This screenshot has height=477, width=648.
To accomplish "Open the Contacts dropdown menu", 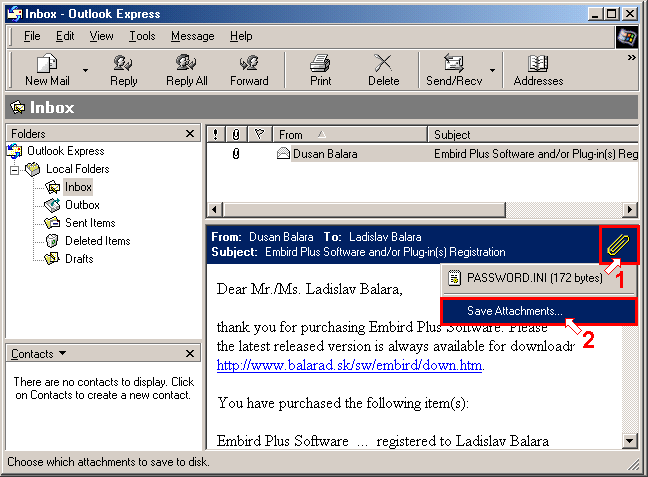I will [x=38, y=354].
